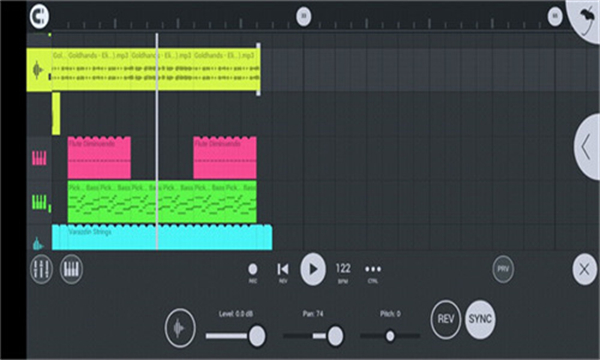Select the first Flute Diminuendo pink clip

click(x=99, y=158)
